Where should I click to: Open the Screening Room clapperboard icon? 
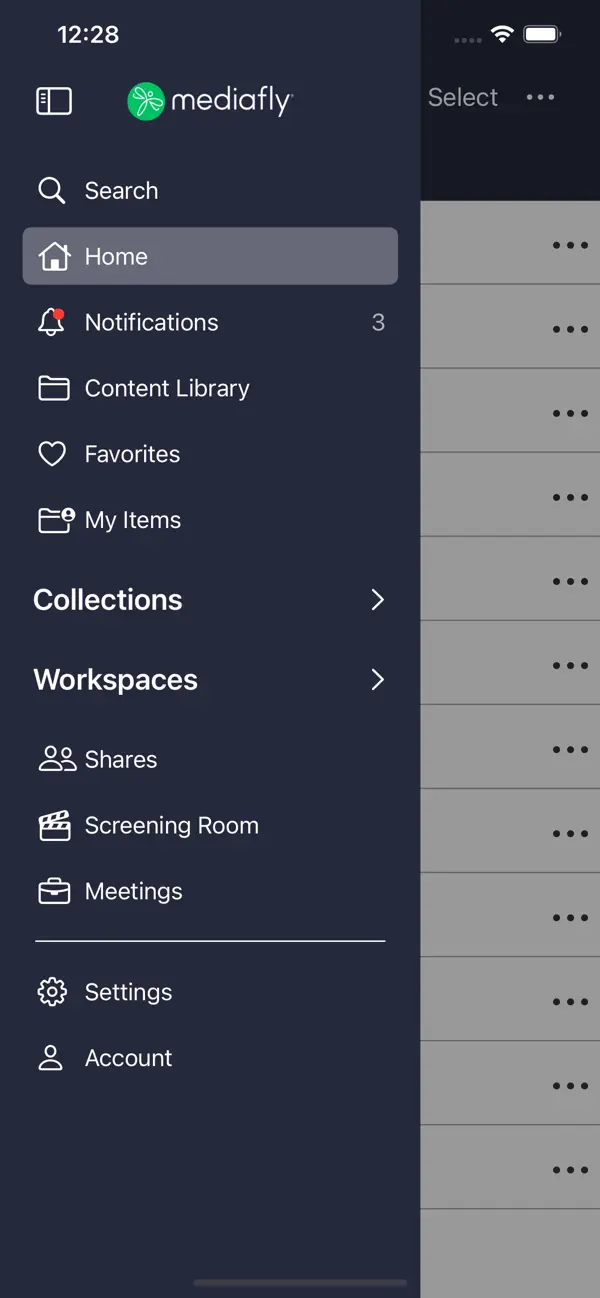54,825
